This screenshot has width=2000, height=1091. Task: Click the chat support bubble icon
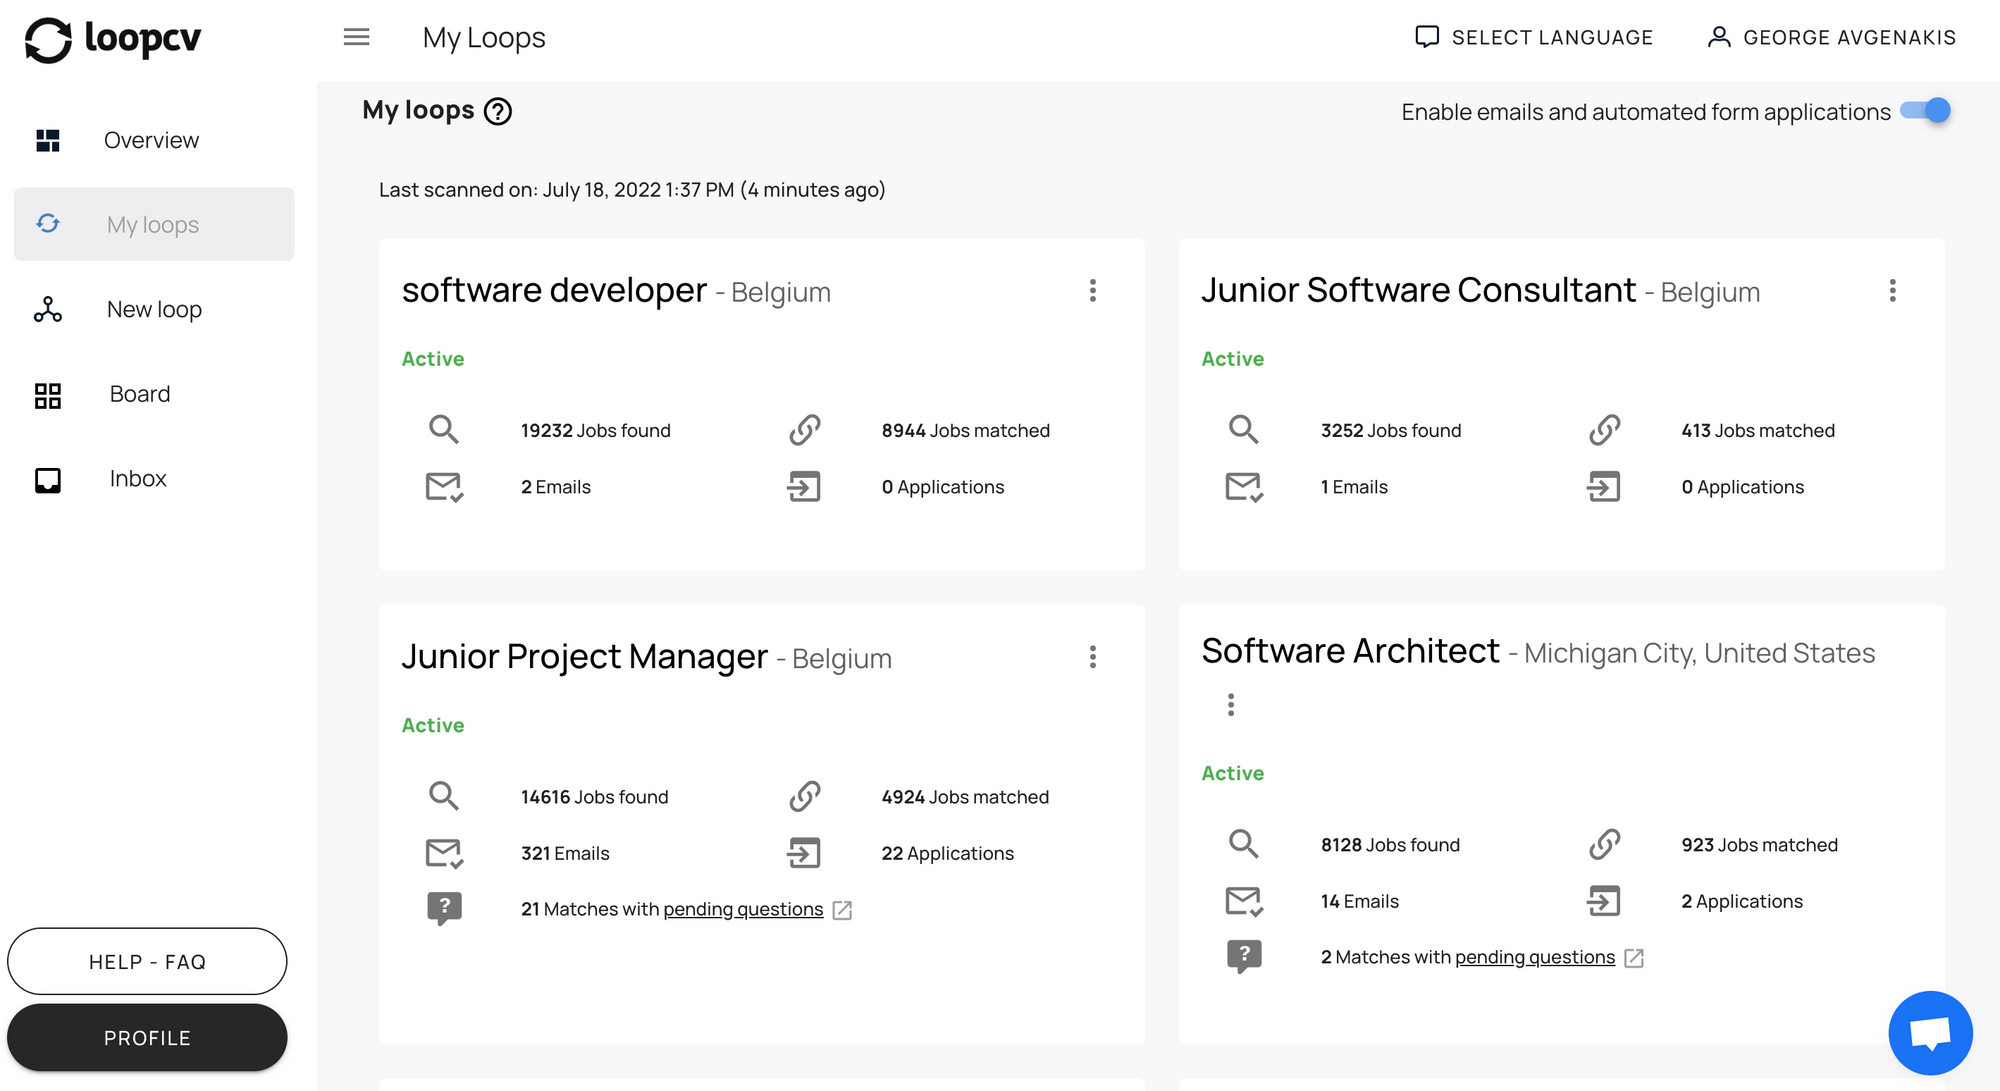point(1931,1033)
